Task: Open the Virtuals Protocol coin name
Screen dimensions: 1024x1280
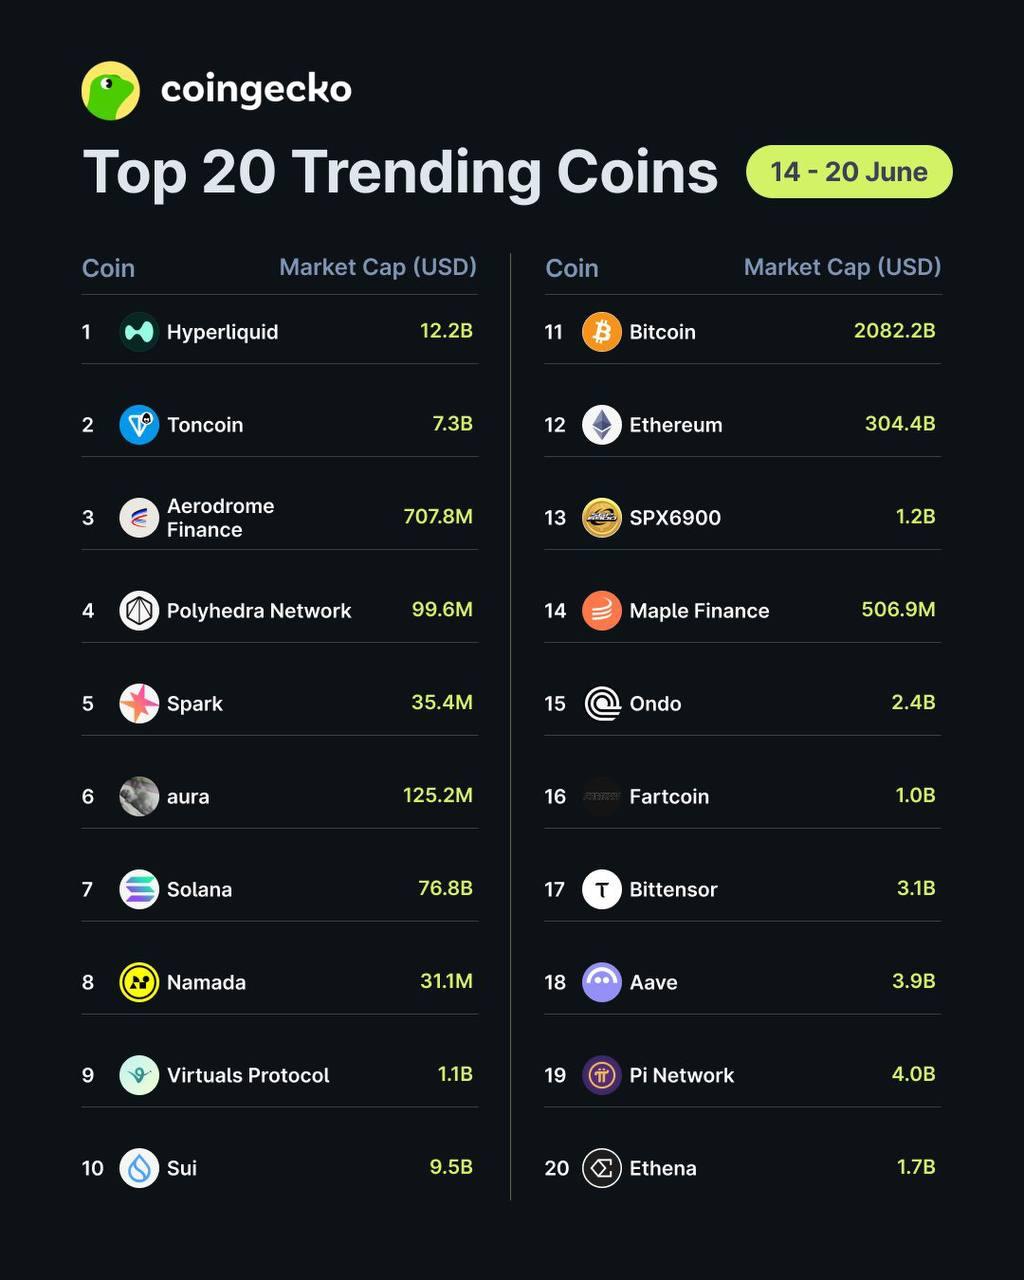Action: coord(248,1075)
